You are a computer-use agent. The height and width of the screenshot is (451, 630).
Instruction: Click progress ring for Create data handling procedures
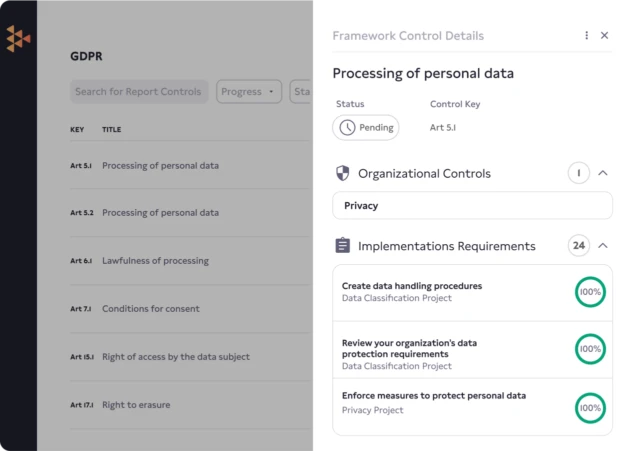[x=590, y=292]
